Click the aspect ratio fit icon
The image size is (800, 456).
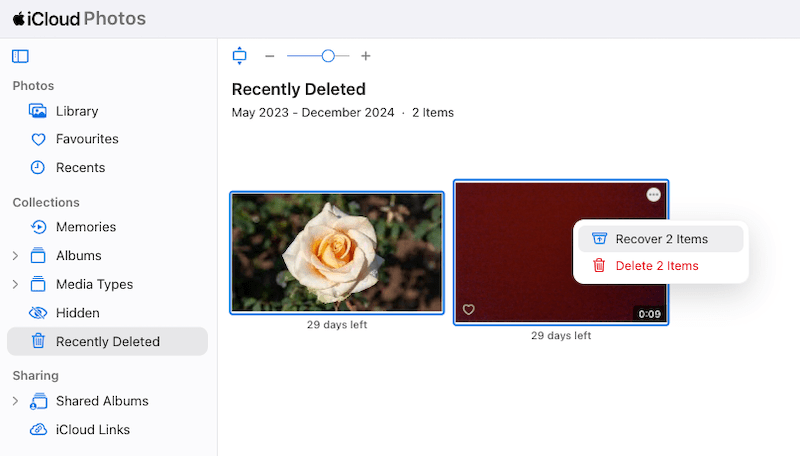[x=239, y=56]
